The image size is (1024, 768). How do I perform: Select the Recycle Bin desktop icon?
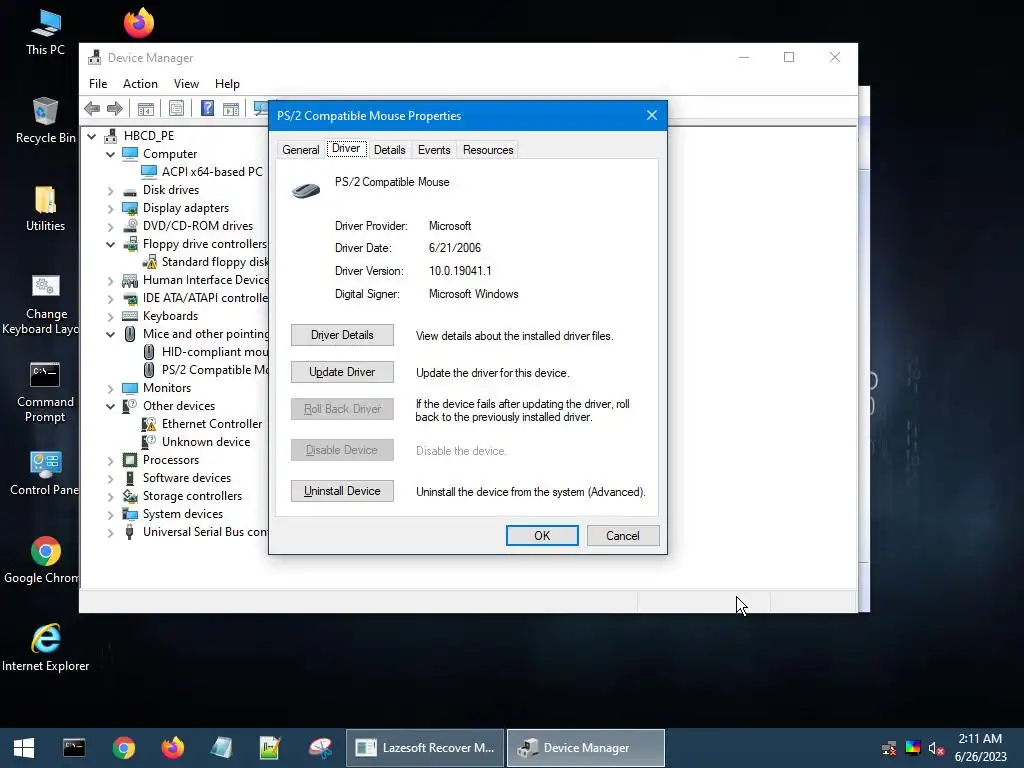point(45,121)
